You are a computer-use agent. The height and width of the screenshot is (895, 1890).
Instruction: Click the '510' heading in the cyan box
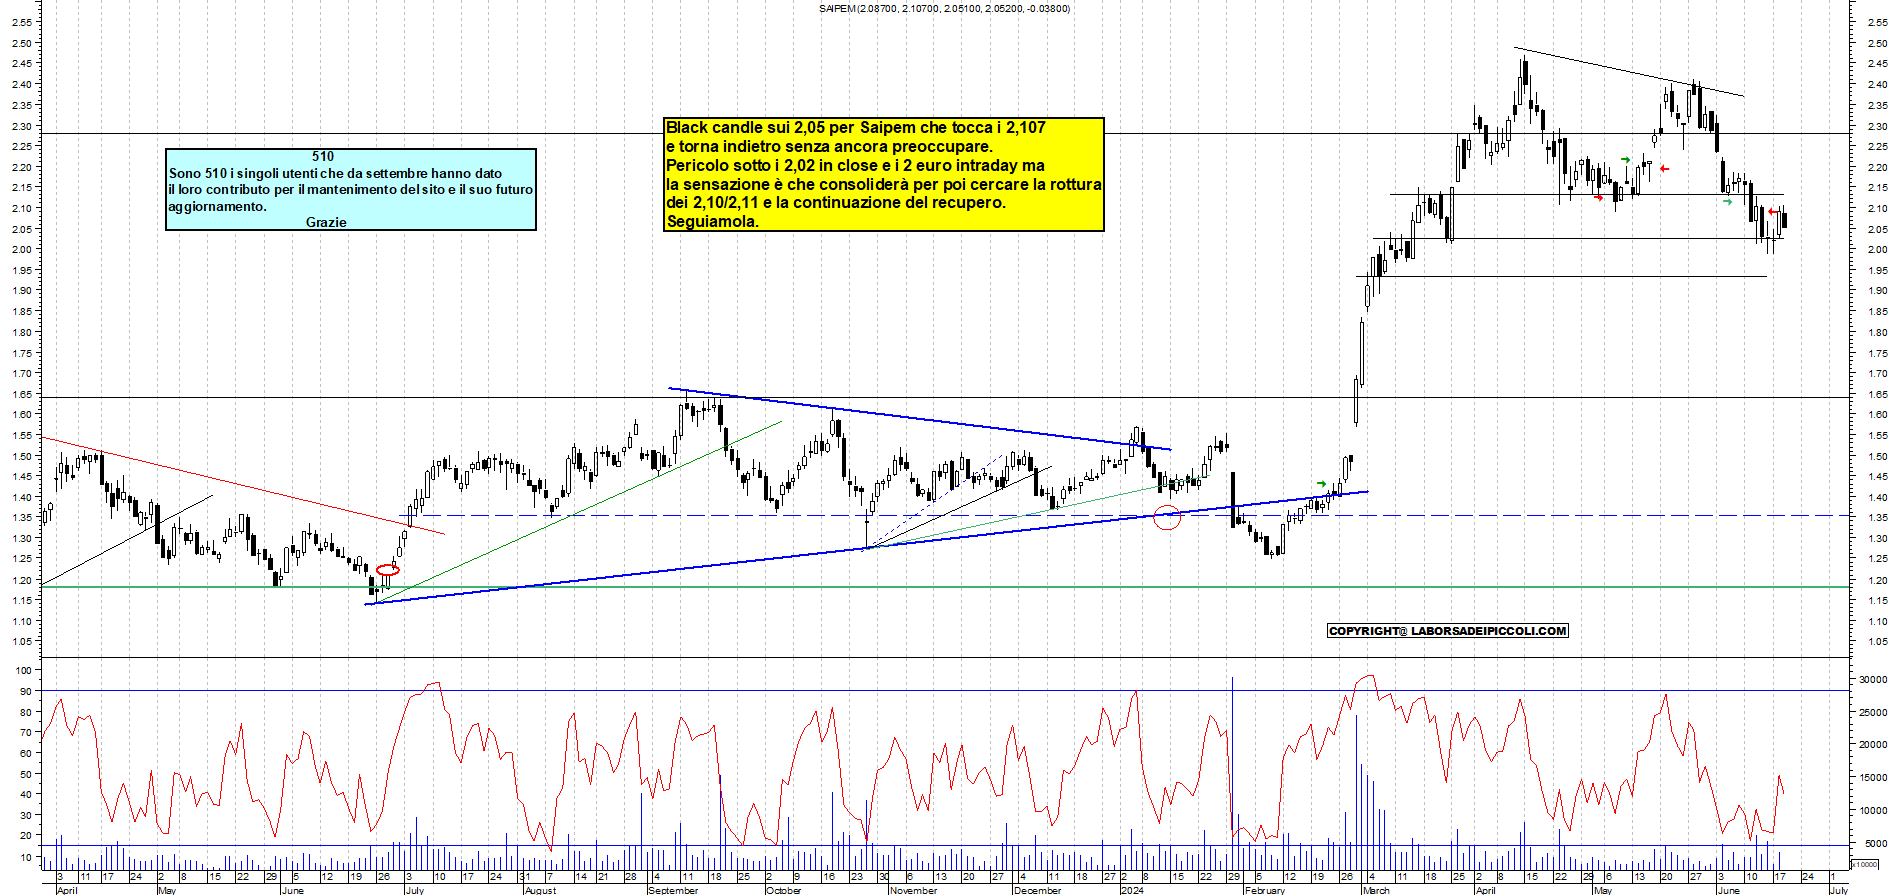coord(323,156)
